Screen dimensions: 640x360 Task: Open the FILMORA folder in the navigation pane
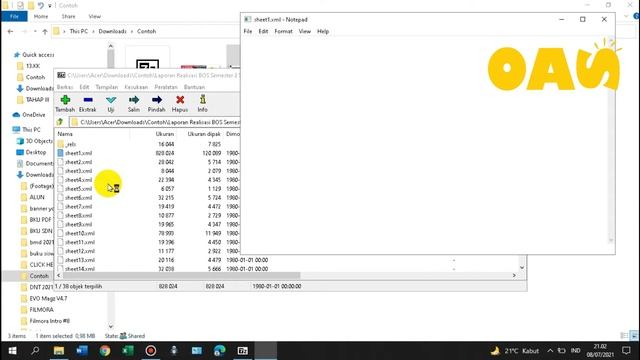pos(41,310)
